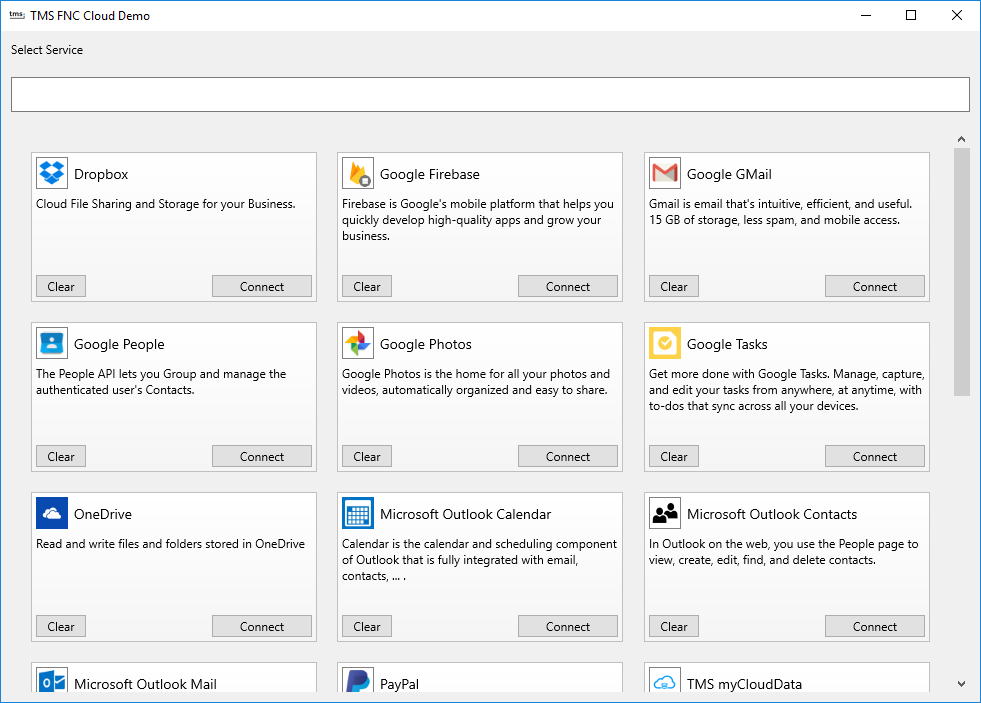Viewport: 981px width, 703px height.
Task: Focus the Select Service search field
Action: pos(490,94)
